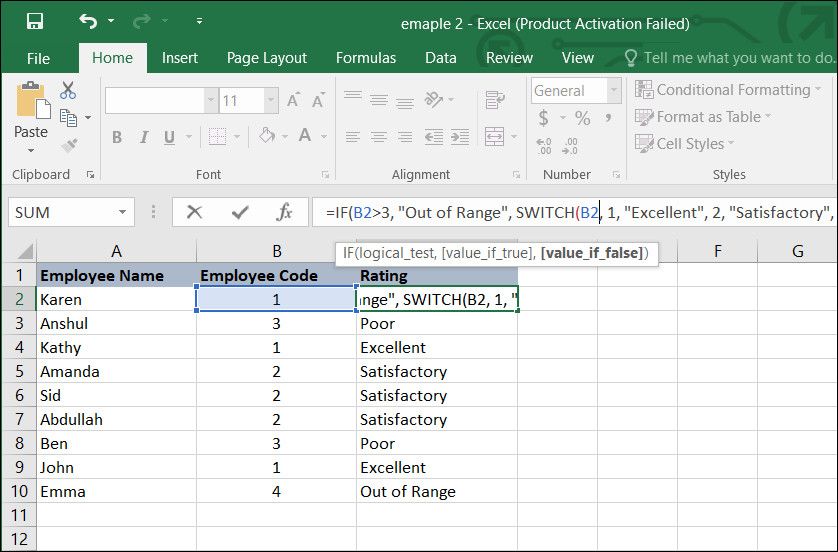Click the Save icon in the title bar
Viewport: 838px width, 552px height.
pos(35,21)
